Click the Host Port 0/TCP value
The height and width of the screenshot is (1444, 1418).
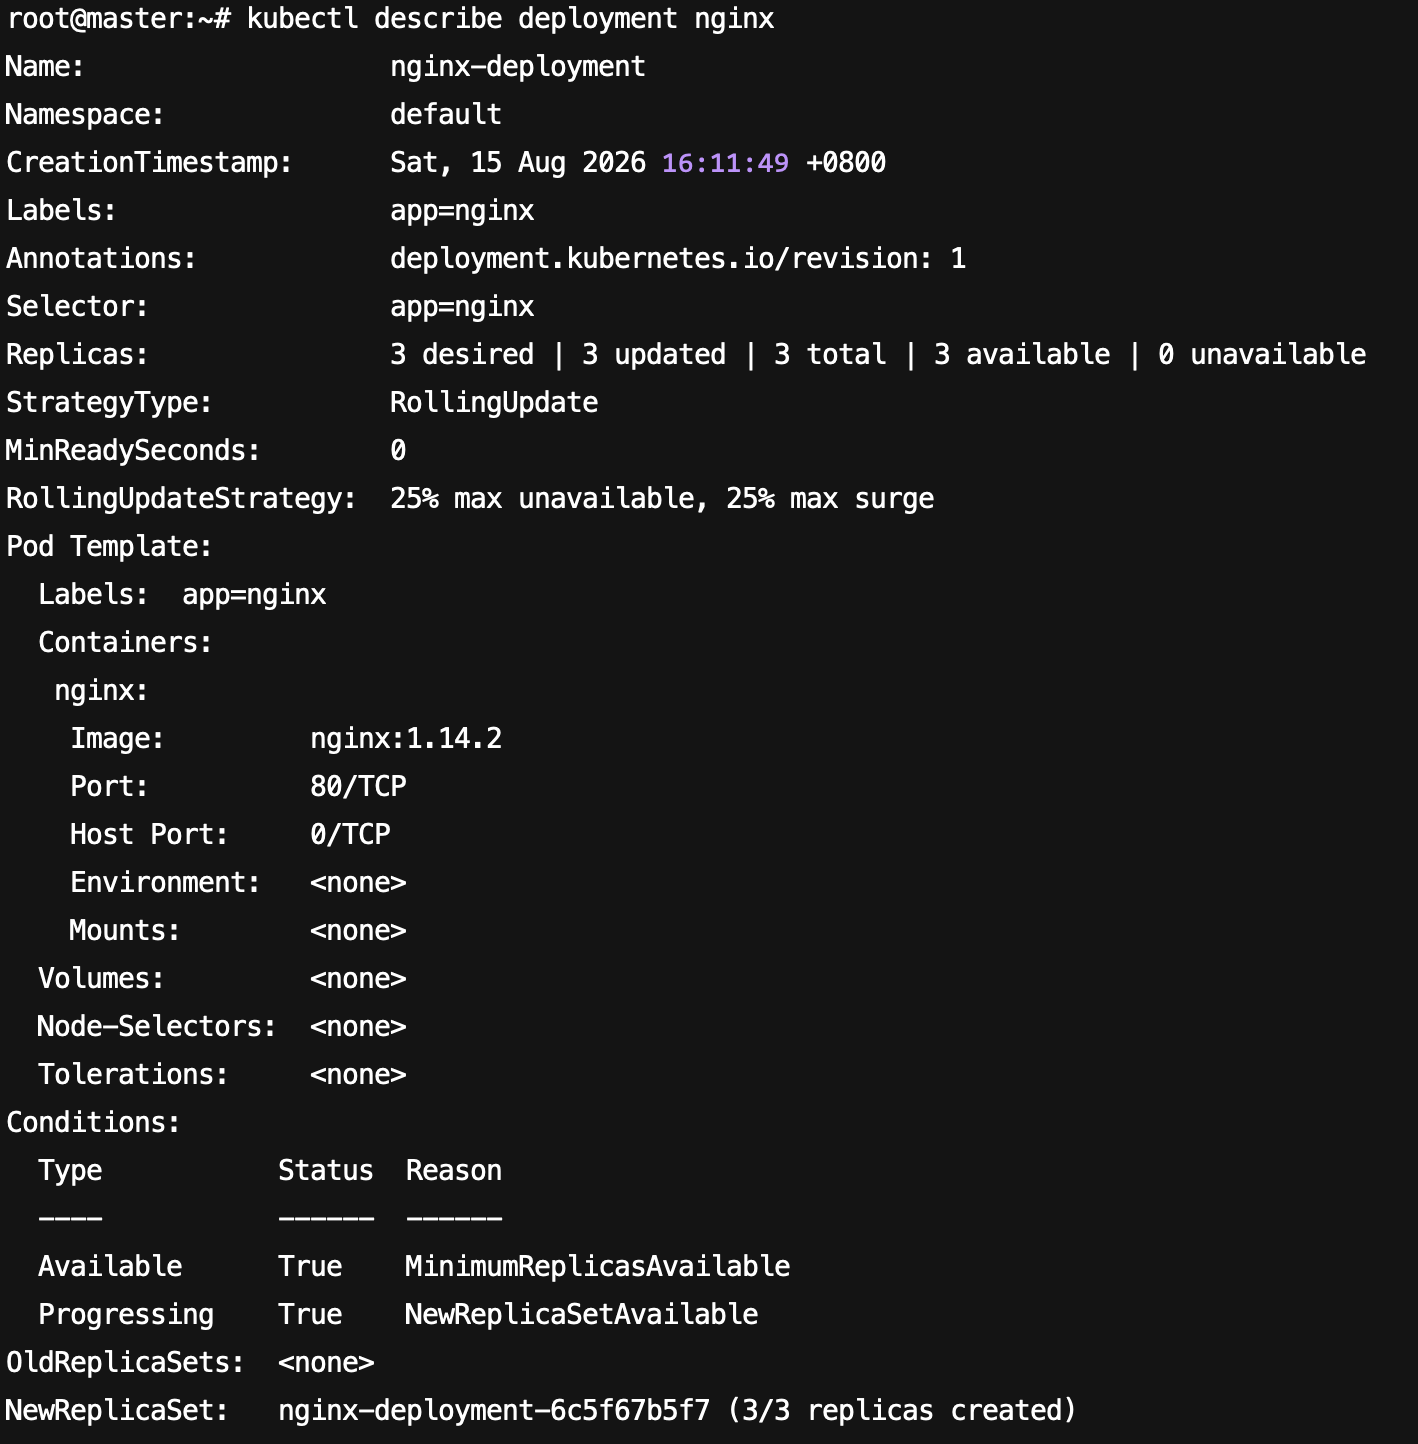[x=350, y=835]
